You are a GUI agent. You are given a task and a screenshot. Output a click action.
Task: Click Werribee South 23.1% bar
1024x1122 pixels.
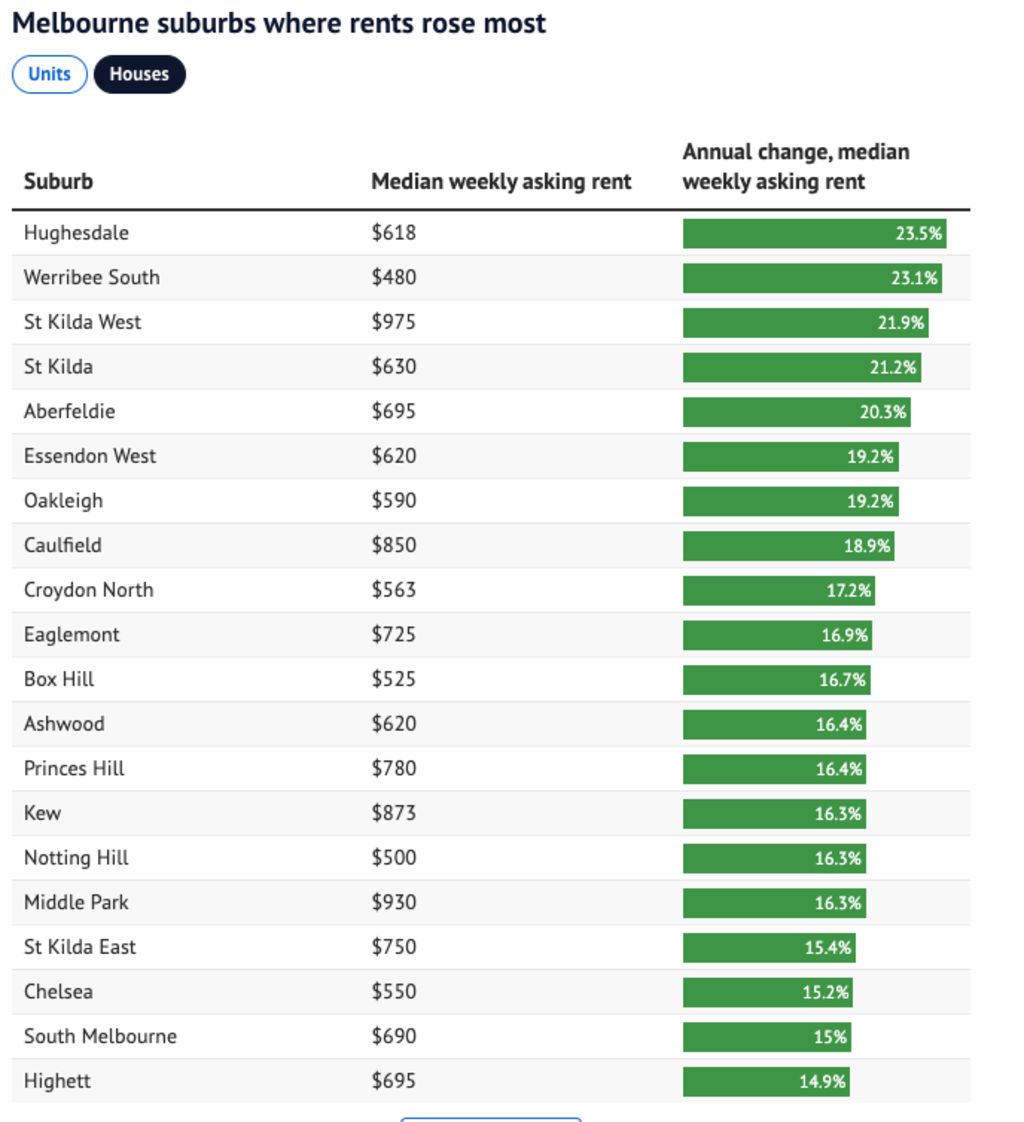click(812, 278)
